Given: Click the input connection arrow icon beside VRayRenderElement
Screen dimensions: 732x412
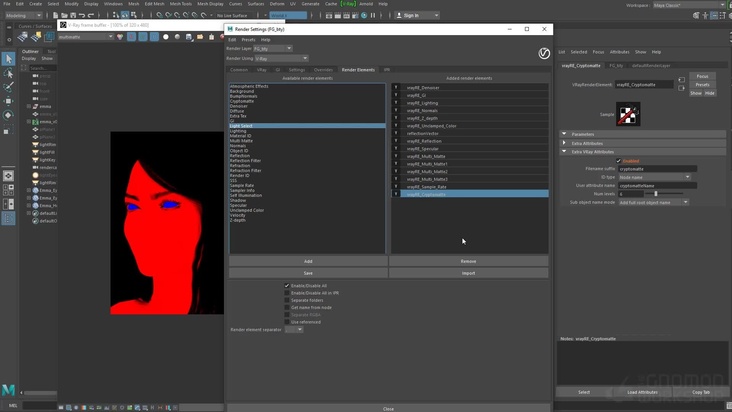Looking at the screenshot, I should (681, 80).
